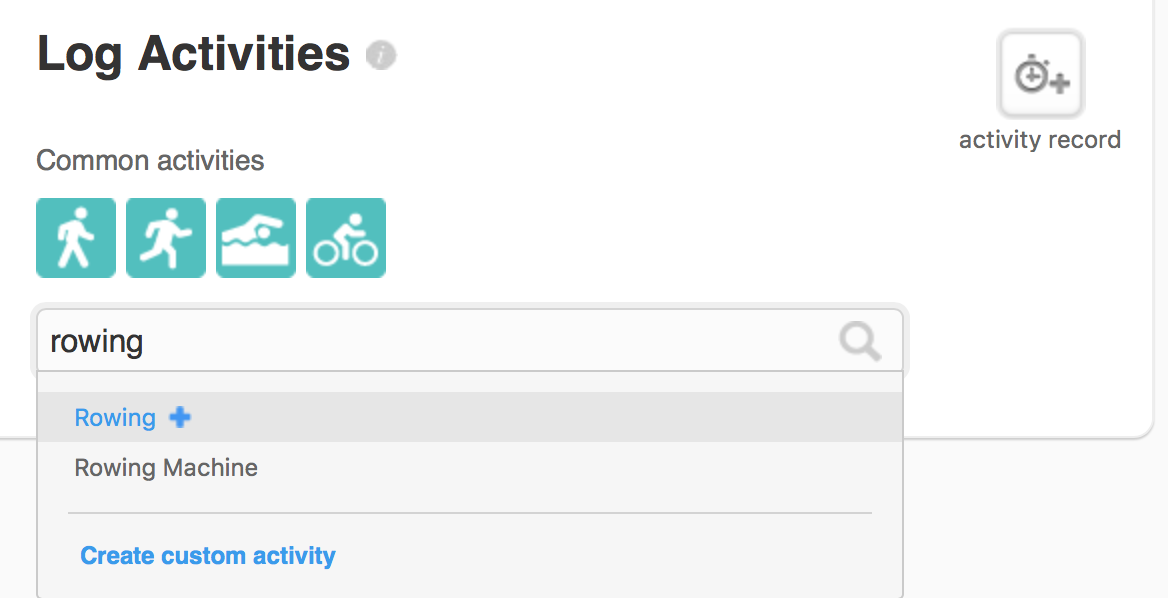Click the magnifying glass search icon
Image resolution: width=1168 pixels, height=598 pixels.
[860, 342]
